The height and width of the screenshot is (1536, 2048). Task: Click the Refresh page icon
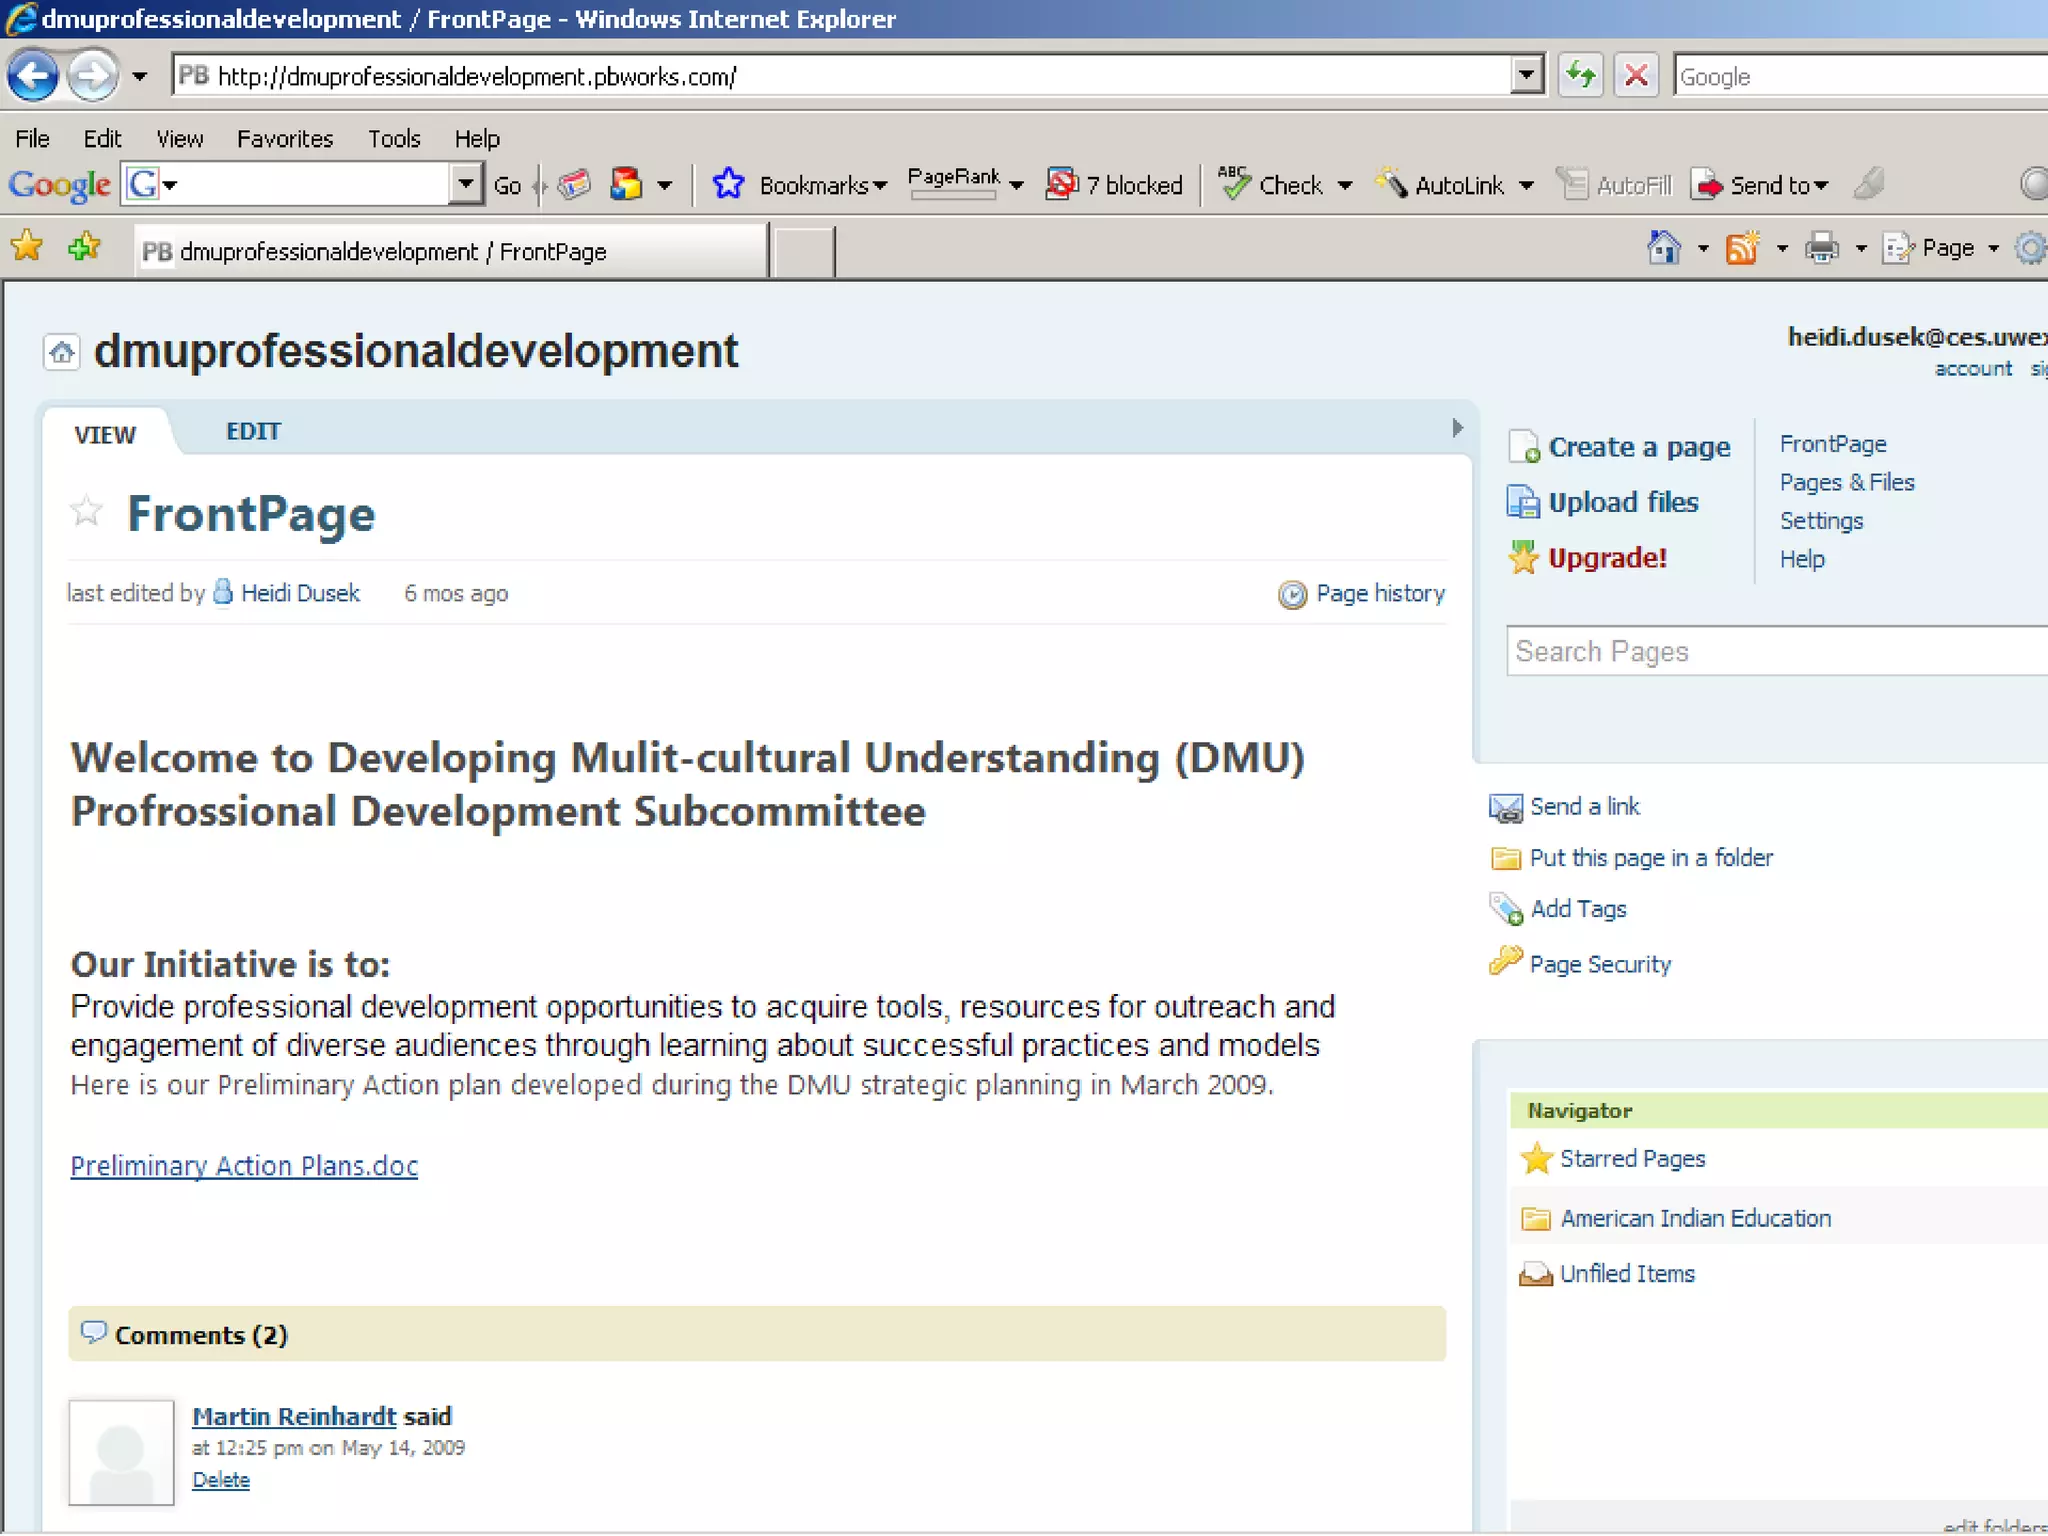1580,75
